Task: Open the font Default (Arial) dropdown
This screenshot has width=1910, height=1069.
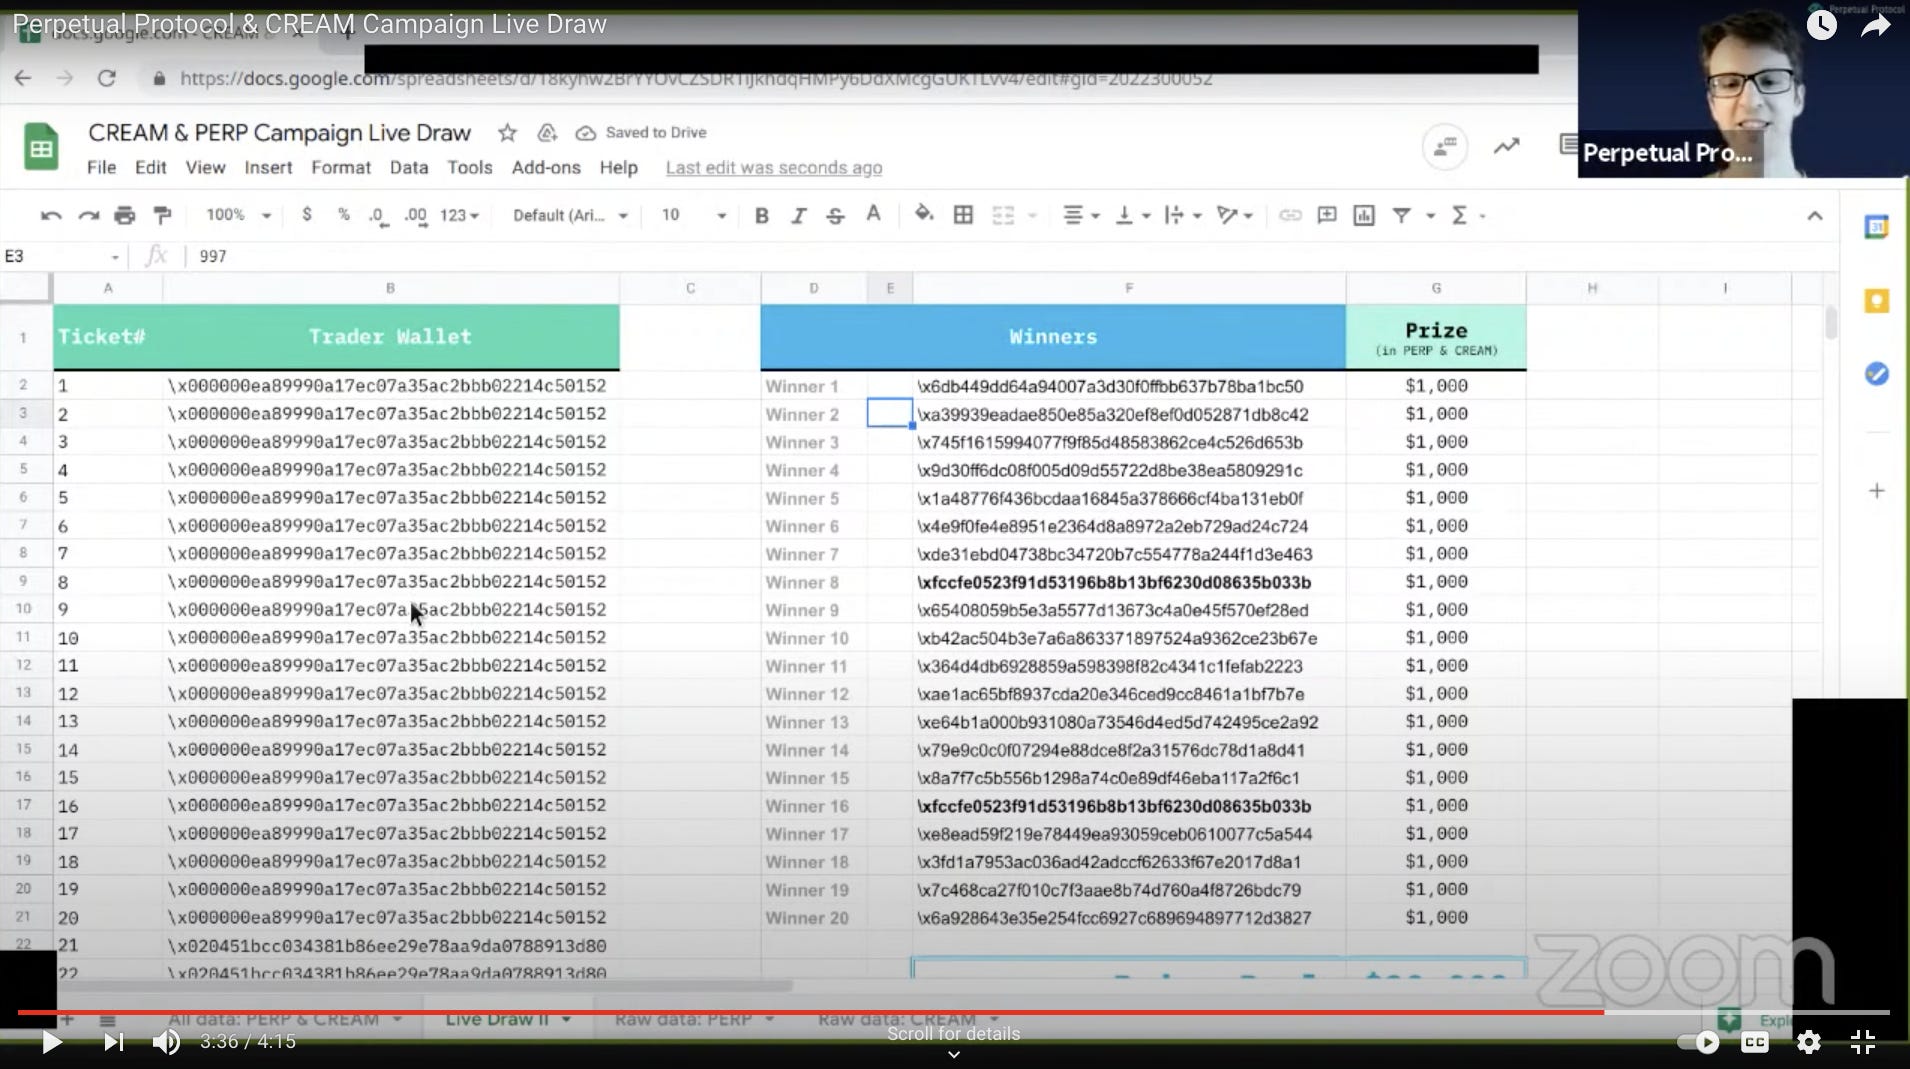Action: (x=570, y=215)
